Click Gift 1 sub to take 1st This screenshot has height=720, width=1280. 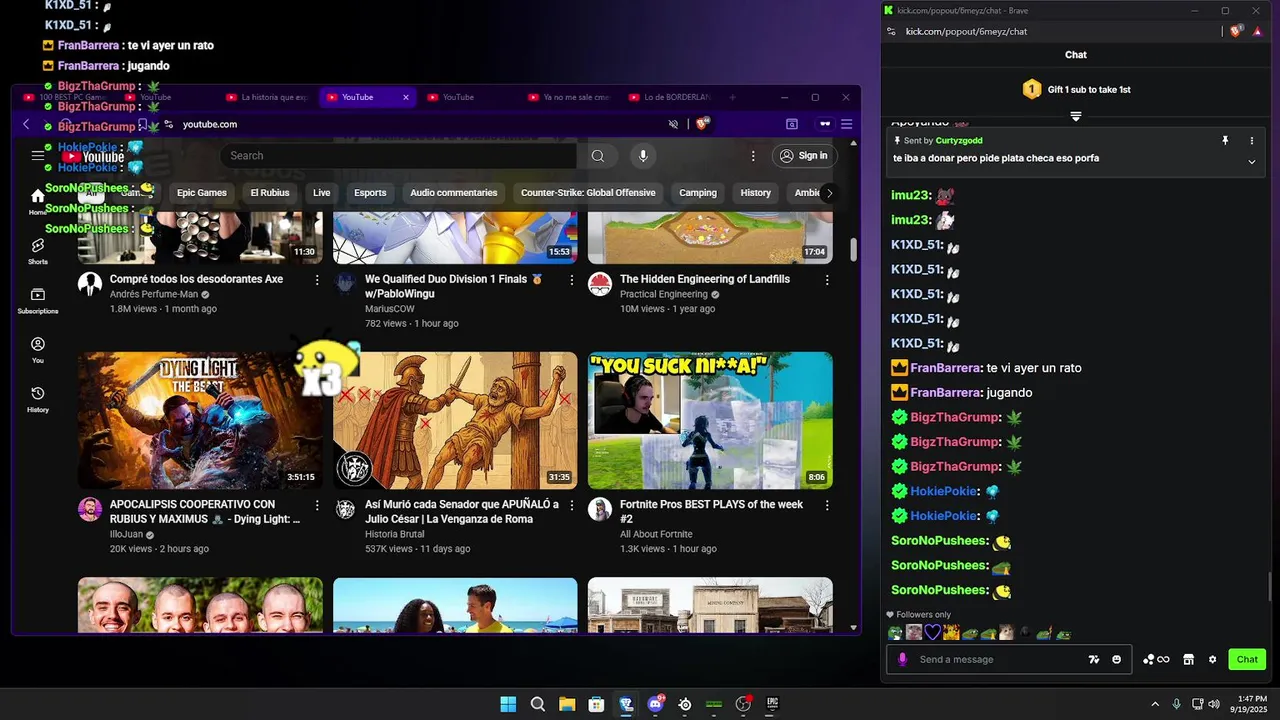1076,89
